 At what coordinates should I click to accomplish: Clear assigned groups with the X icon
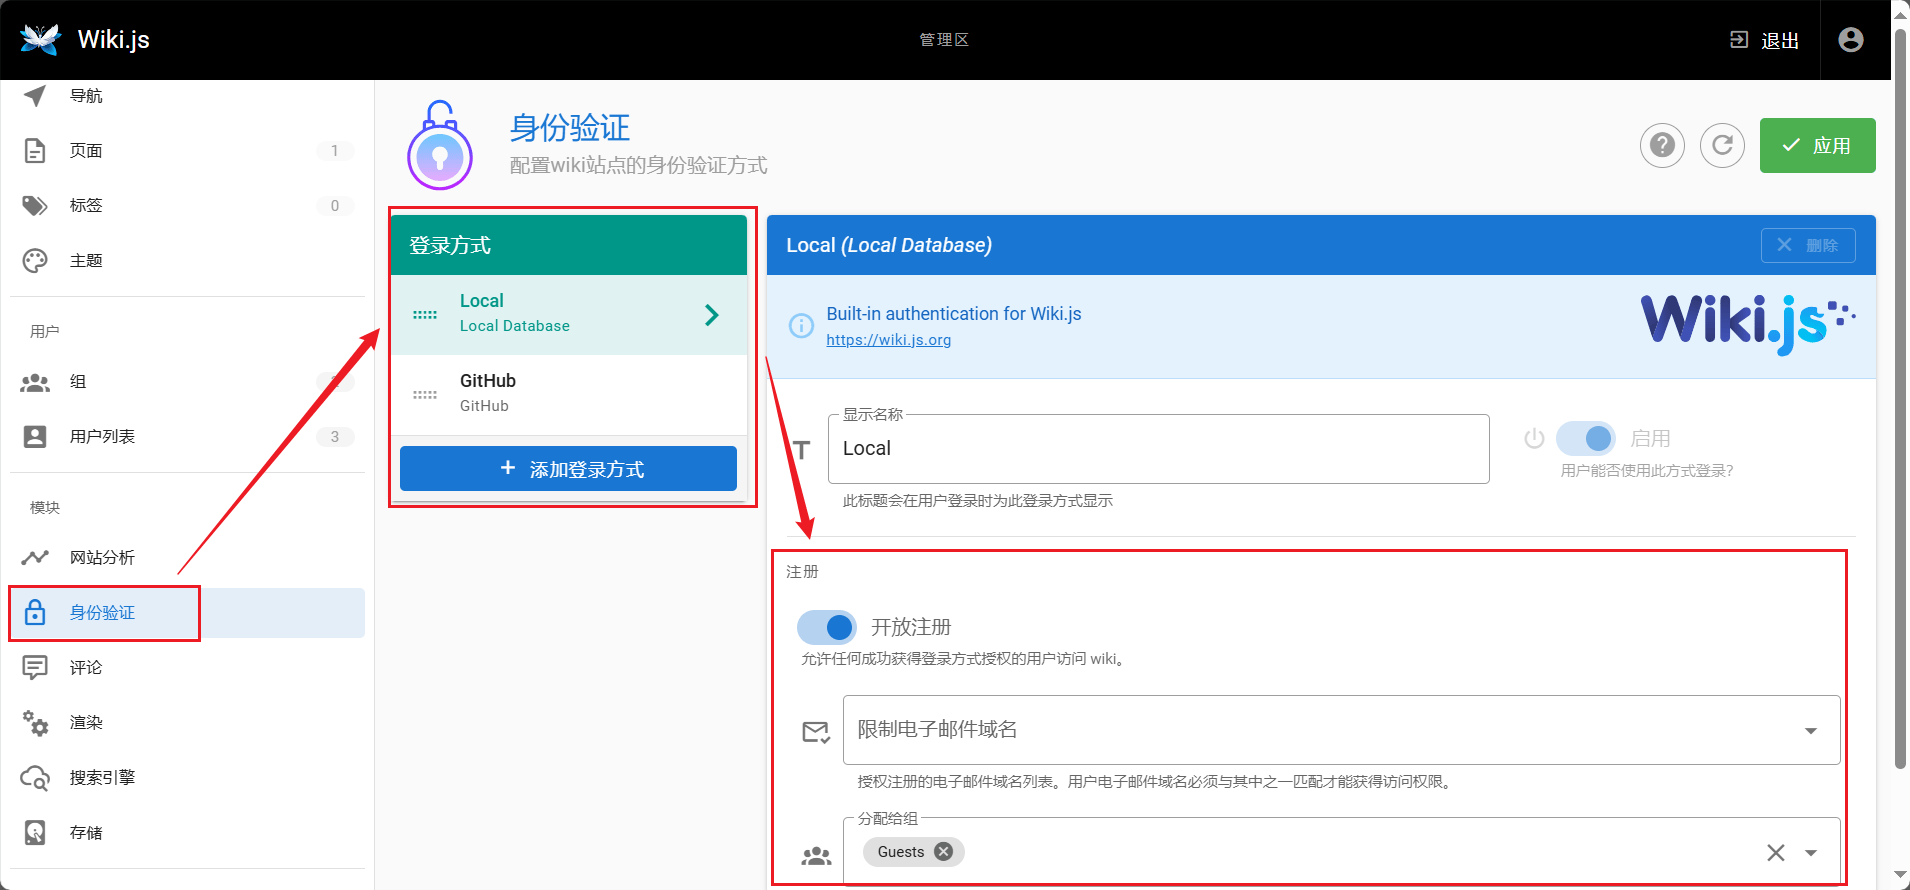[1775, 853]
